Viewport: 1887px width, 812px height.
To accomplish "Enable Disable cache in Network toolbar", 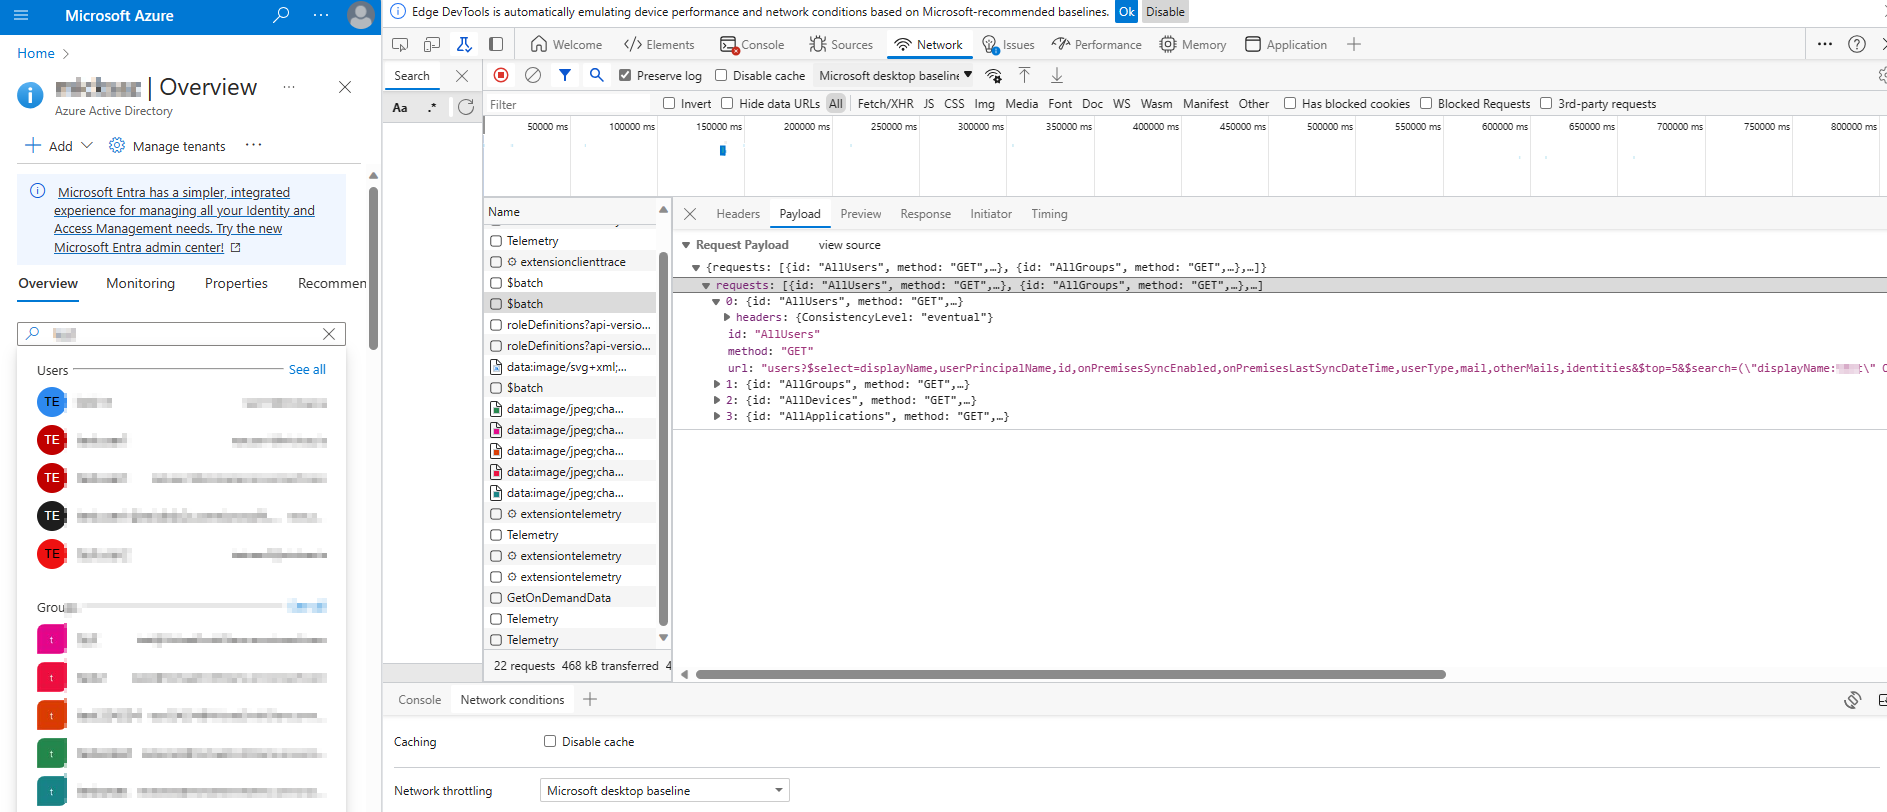I will pyautogui.click(x=721, y=75).
